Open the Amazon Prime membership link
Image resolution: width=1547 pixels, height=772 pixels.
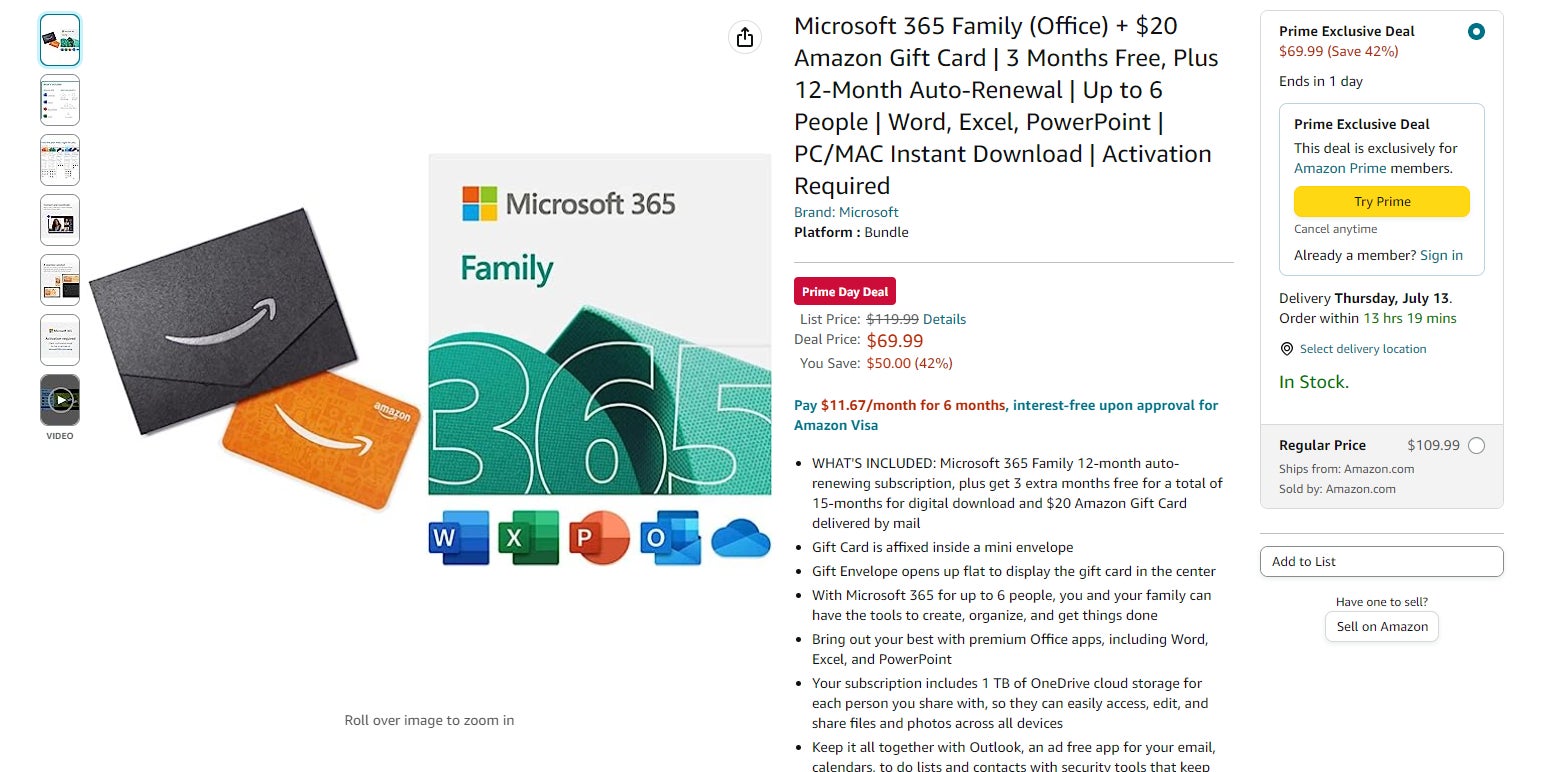1340,168
